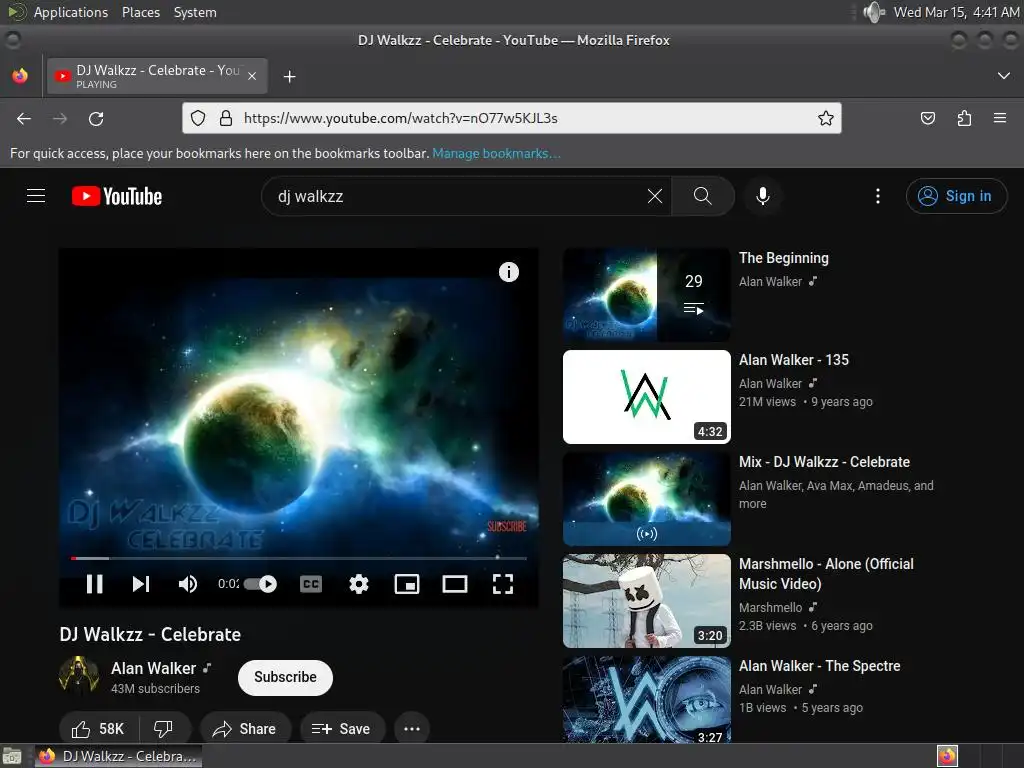Close the DJ Walkzz tab
The image size is (1024, 768).
[x=252, y=76]
